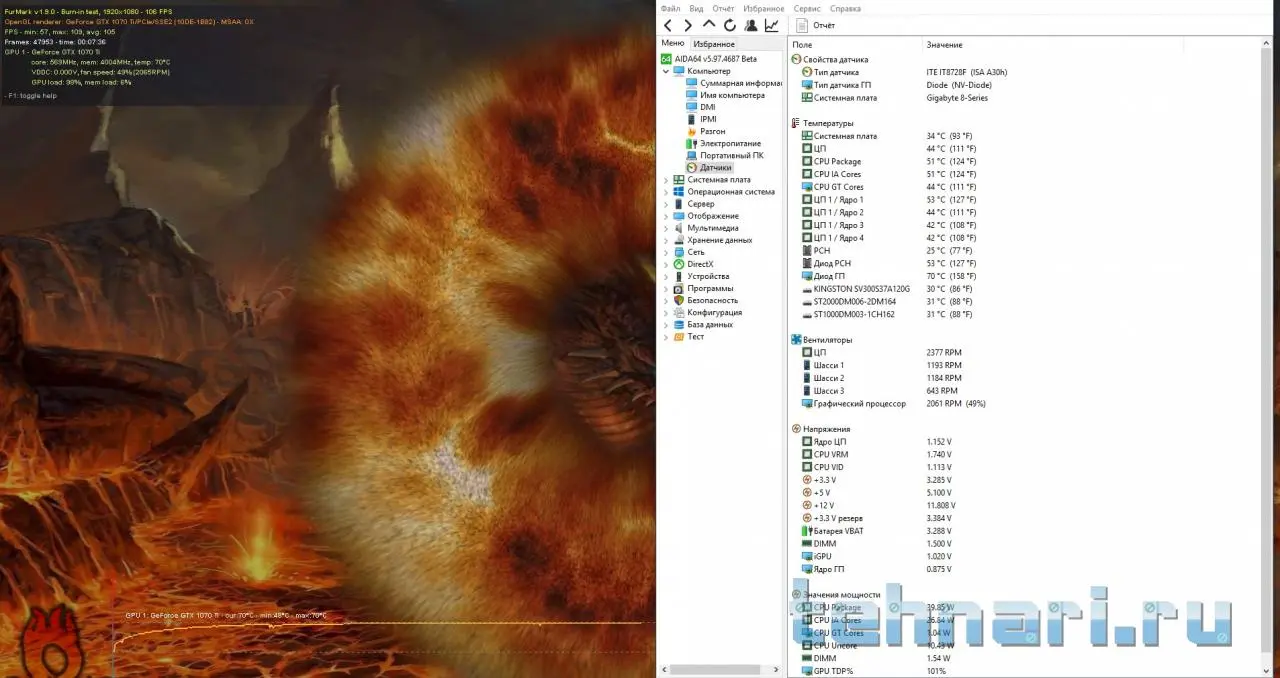Image resolution: width=1280 pixels, height=678 pixels.
Task: Click the line-graph toolbar icon
Action: click(x=772, y=25)
